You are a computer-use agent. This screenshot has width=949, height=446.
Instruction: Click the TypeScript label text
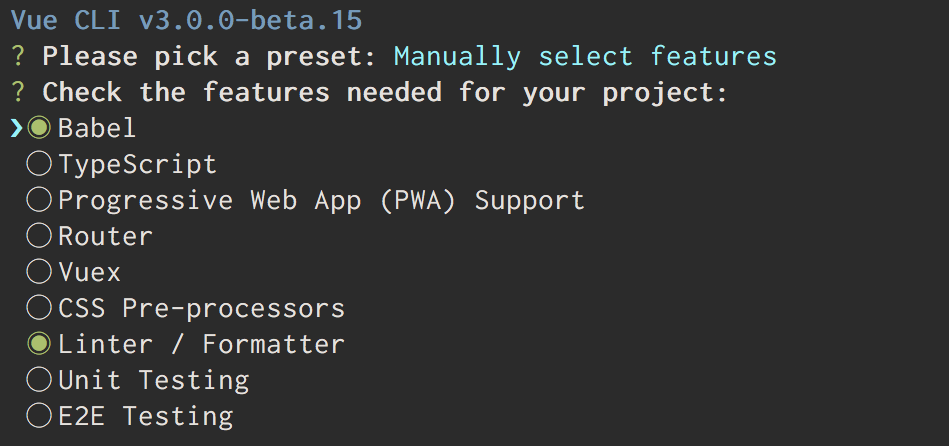coord(137,165)
